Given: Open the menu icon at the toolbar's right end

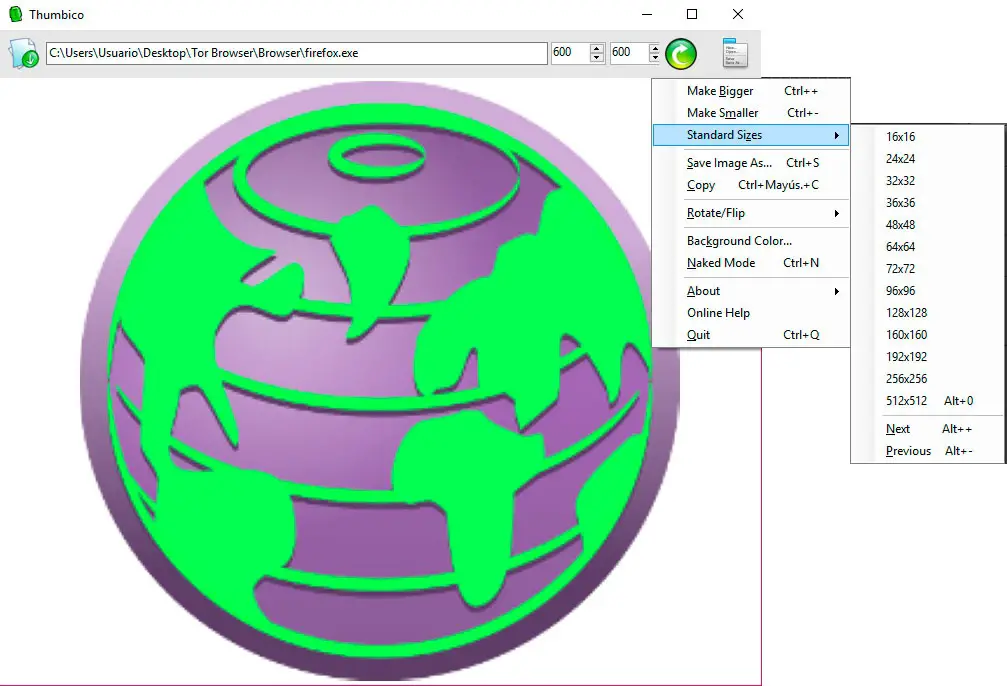Looking at the screenshot, I should tap(735, 53).
